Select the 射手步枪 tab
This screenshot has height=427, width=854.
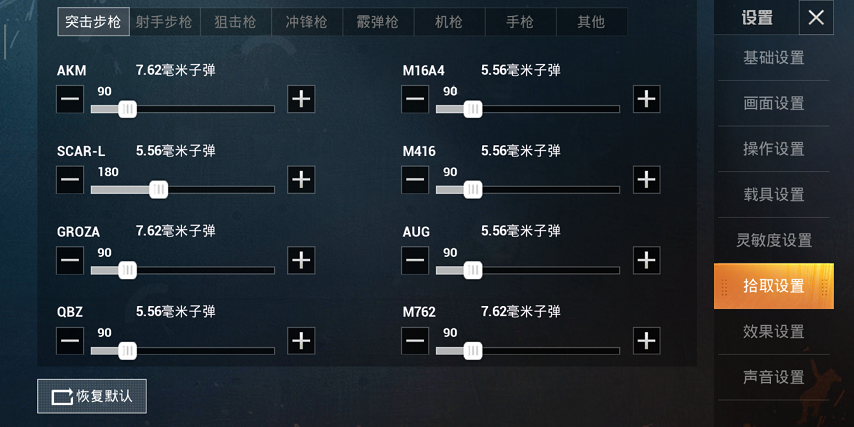click(164, 22)
